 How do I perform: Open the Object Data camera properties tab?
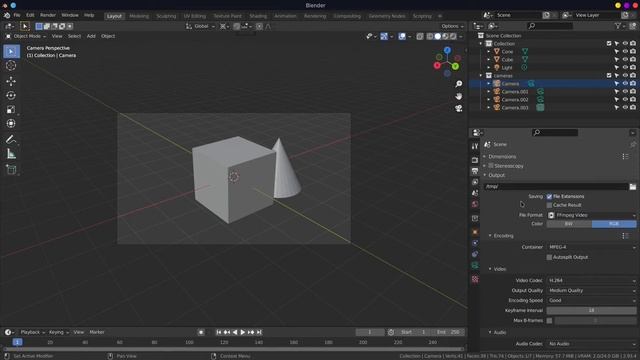coord(475,265)
